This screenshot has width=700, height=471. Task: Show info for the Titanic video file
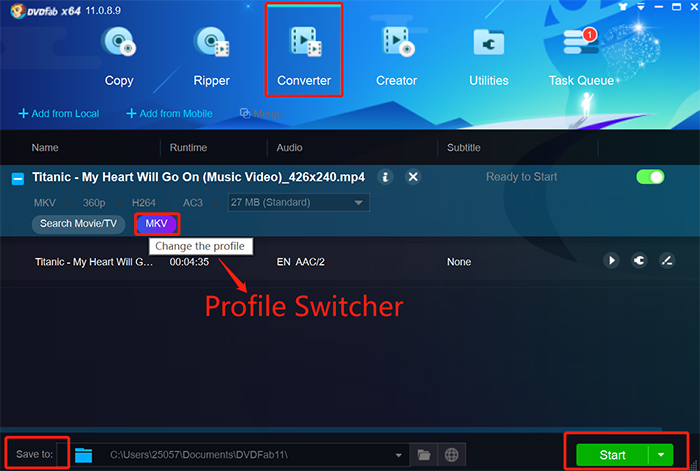[x=385, y=177]
